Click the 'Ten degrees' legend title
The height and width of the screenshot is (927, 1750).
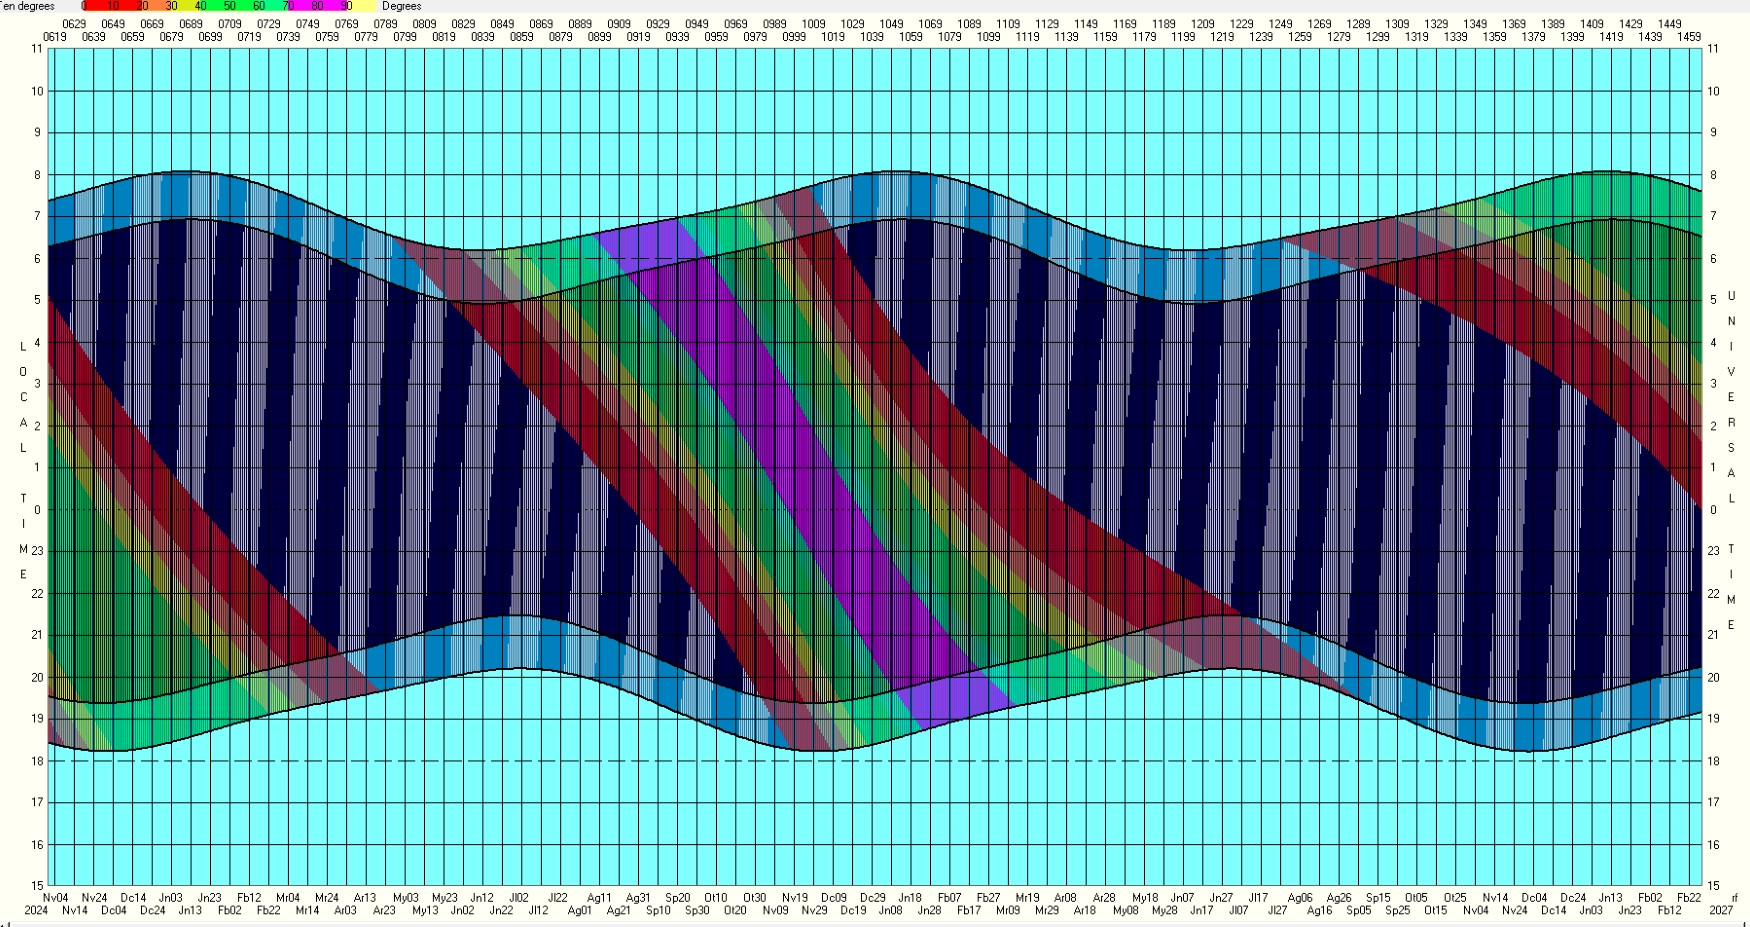(28, 6)
